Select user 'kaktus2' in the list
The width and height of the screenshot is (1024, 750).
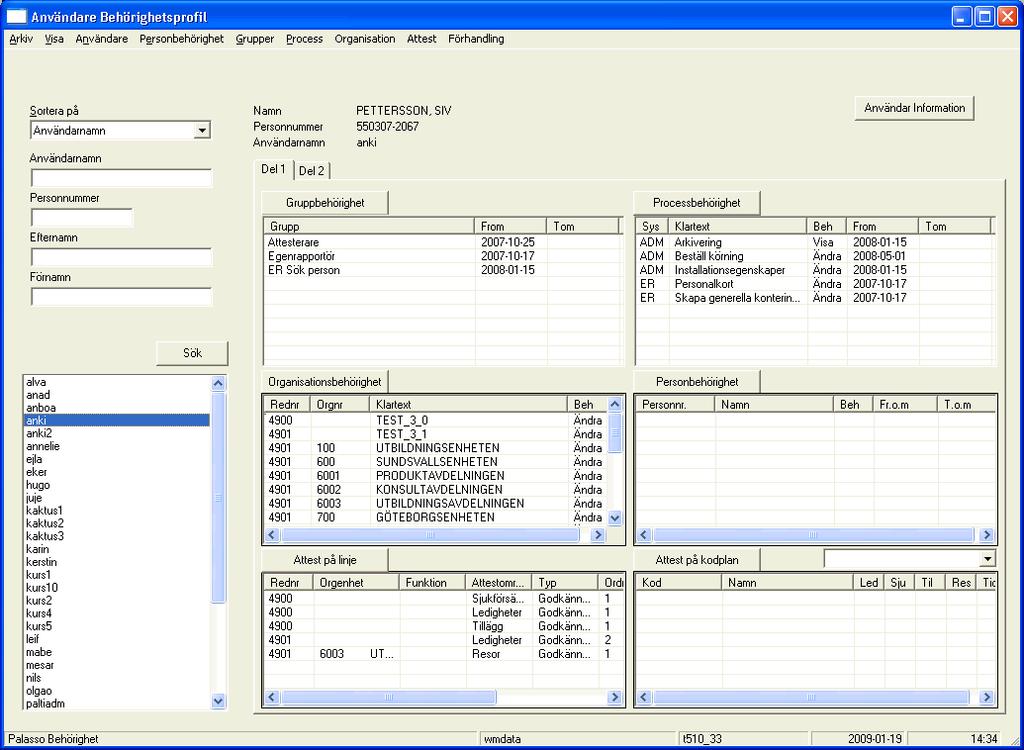point(116,524)
